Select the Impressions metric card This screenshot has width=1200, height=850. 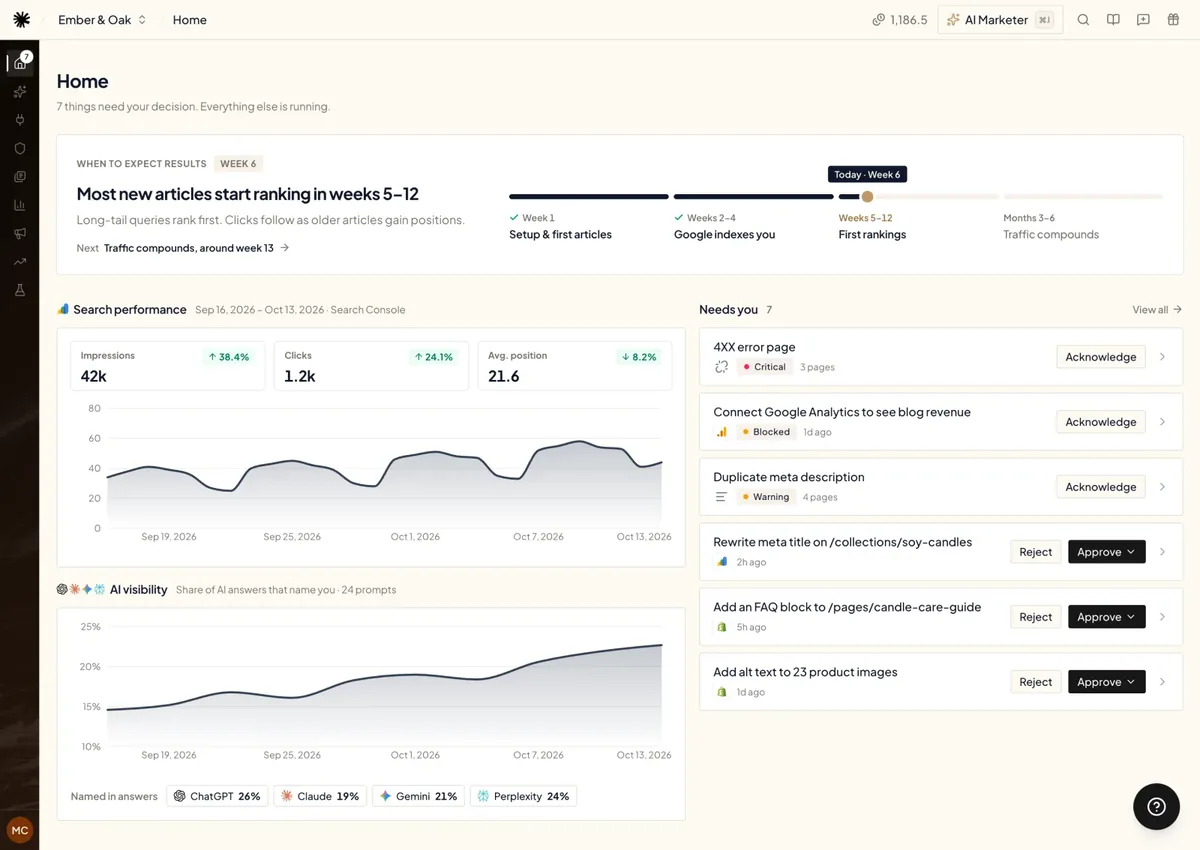pyautogui.click(x=167, y=366)
